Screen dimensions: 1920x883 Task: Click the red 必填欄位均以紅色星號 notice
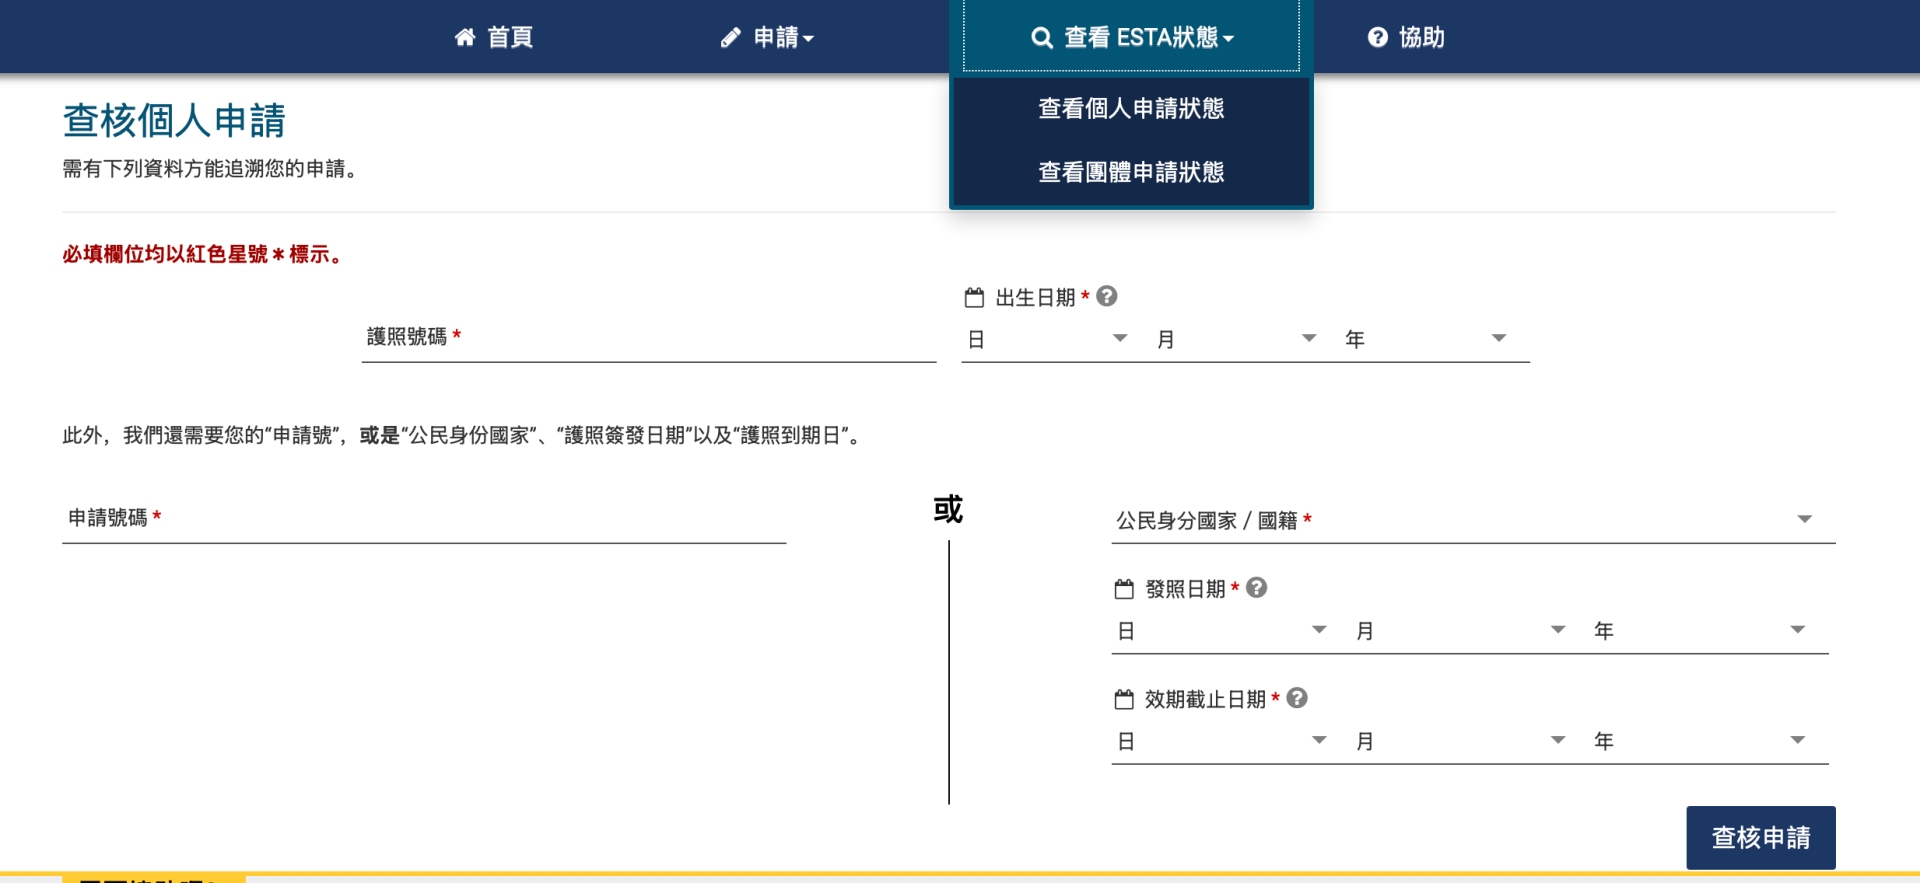204,255
